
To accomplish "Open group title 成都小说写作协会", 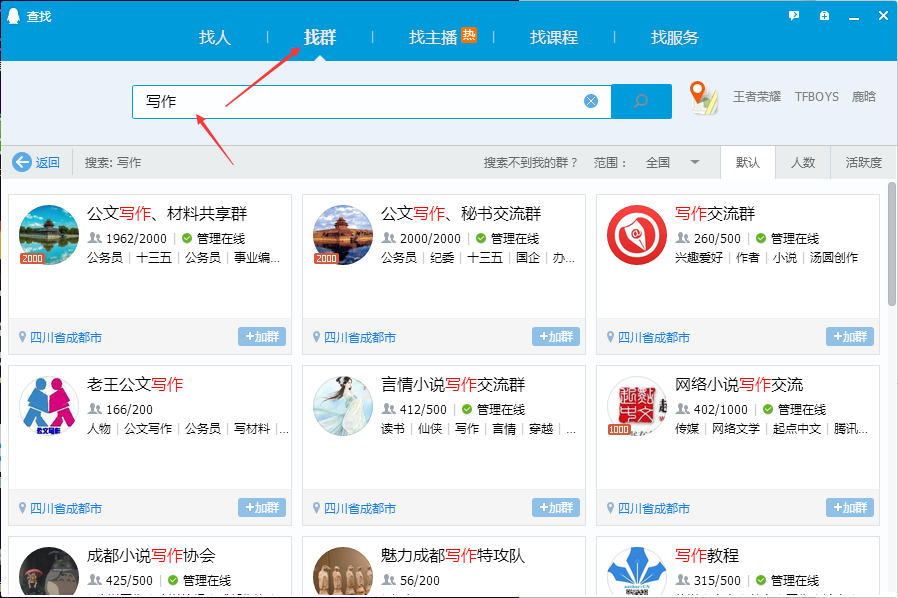I will [x=151, y=556].
